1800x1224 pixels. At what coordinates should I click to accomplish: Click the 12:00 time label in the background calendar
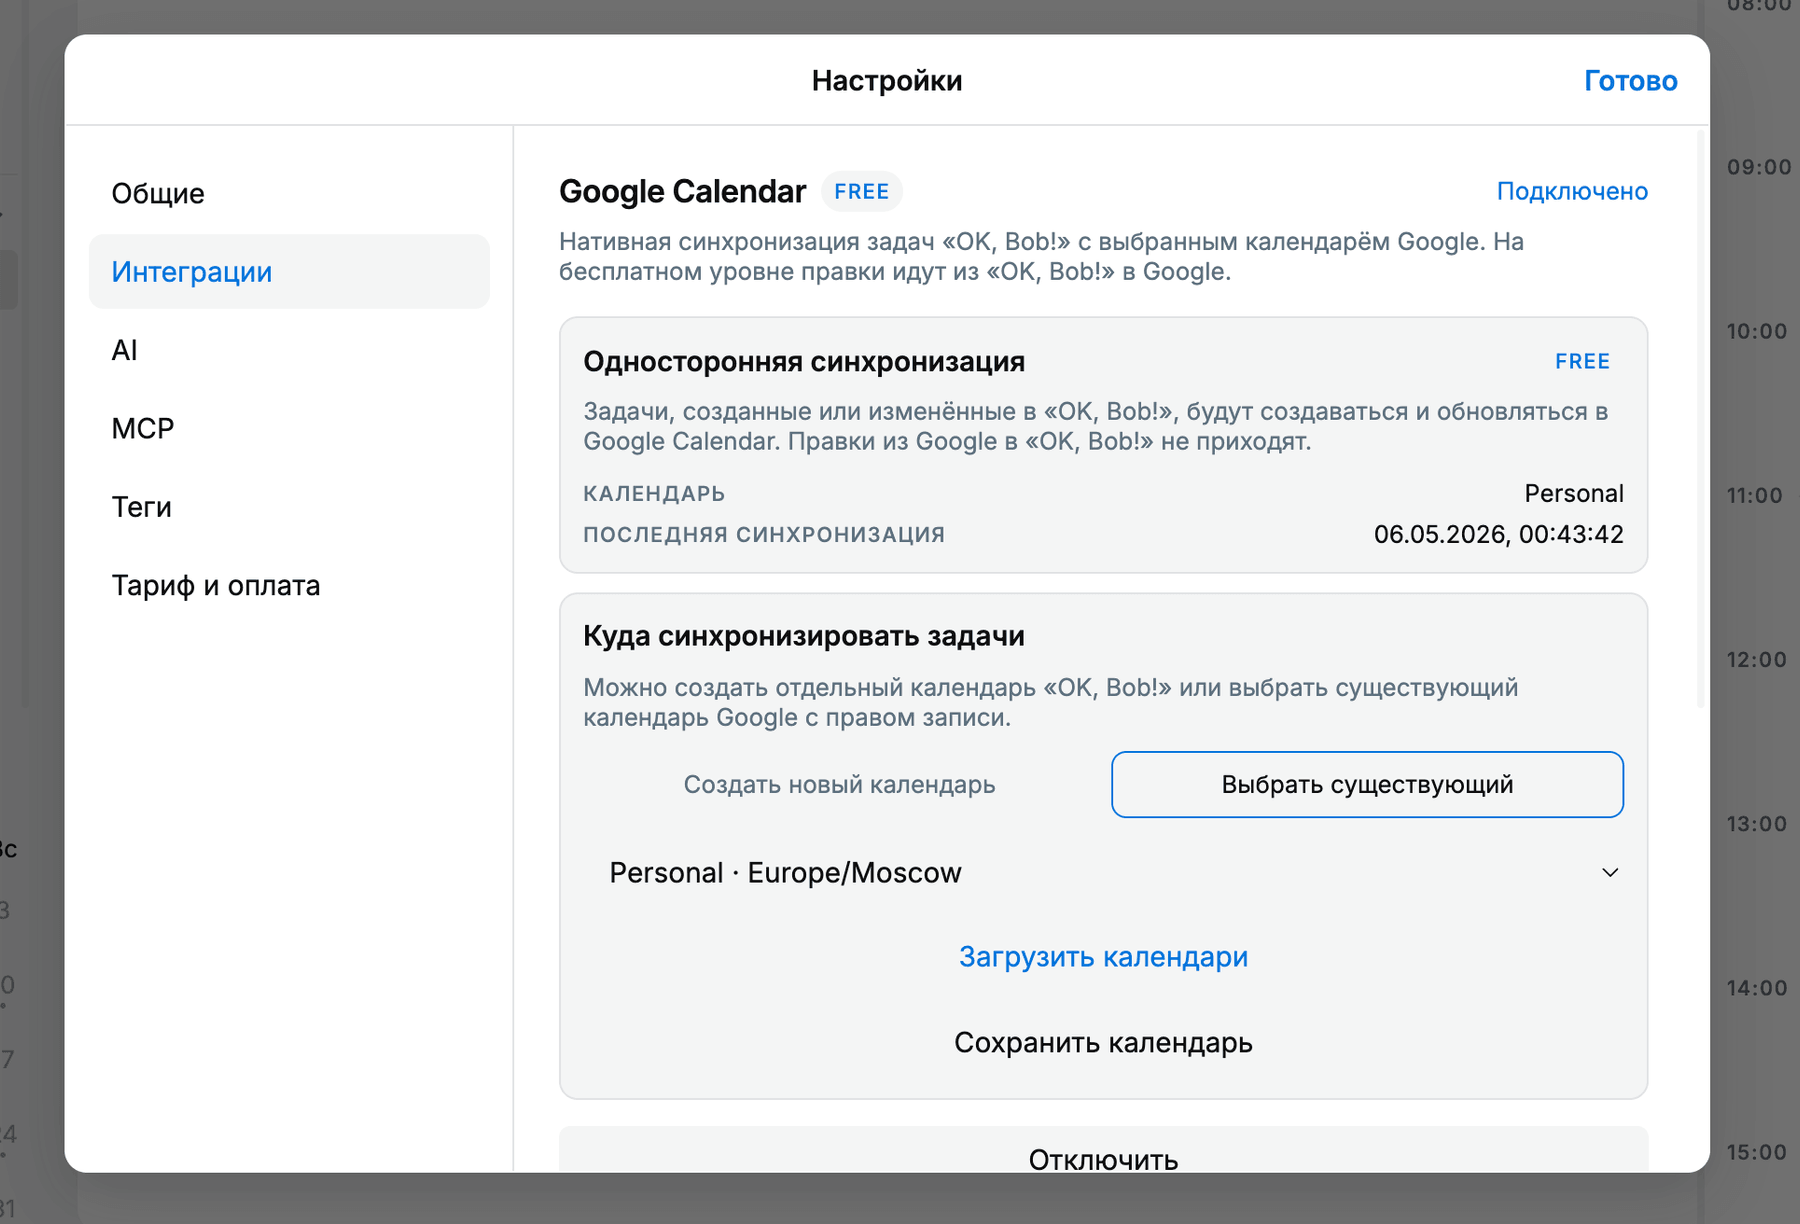click(1756, 660)
